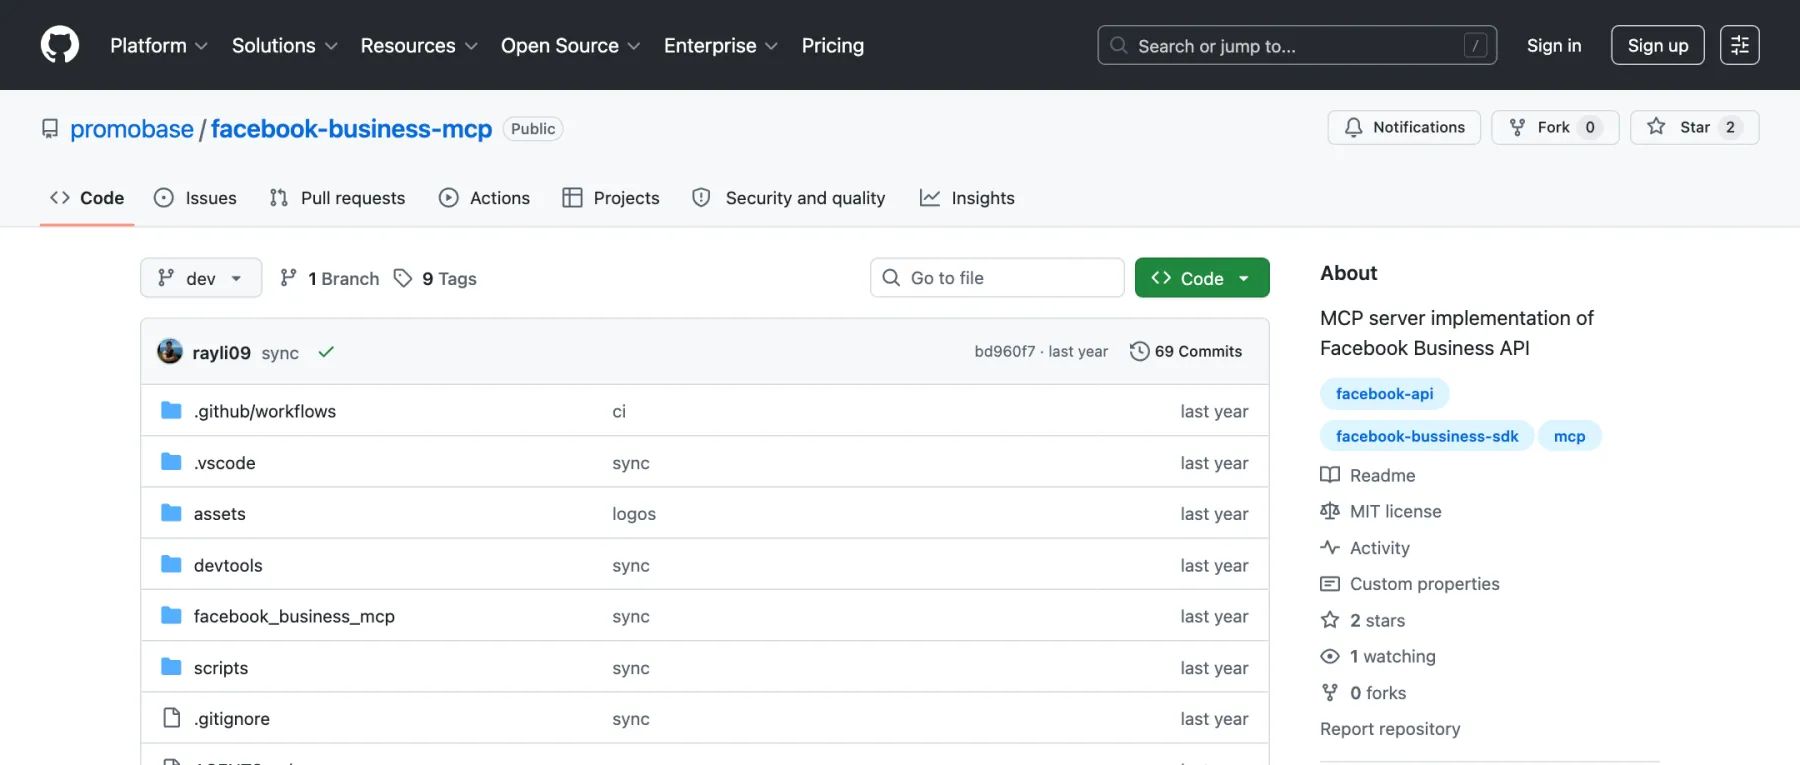Open the facebook_business_mcp folder name
The image size is (1800, 765).
point(294,616)
